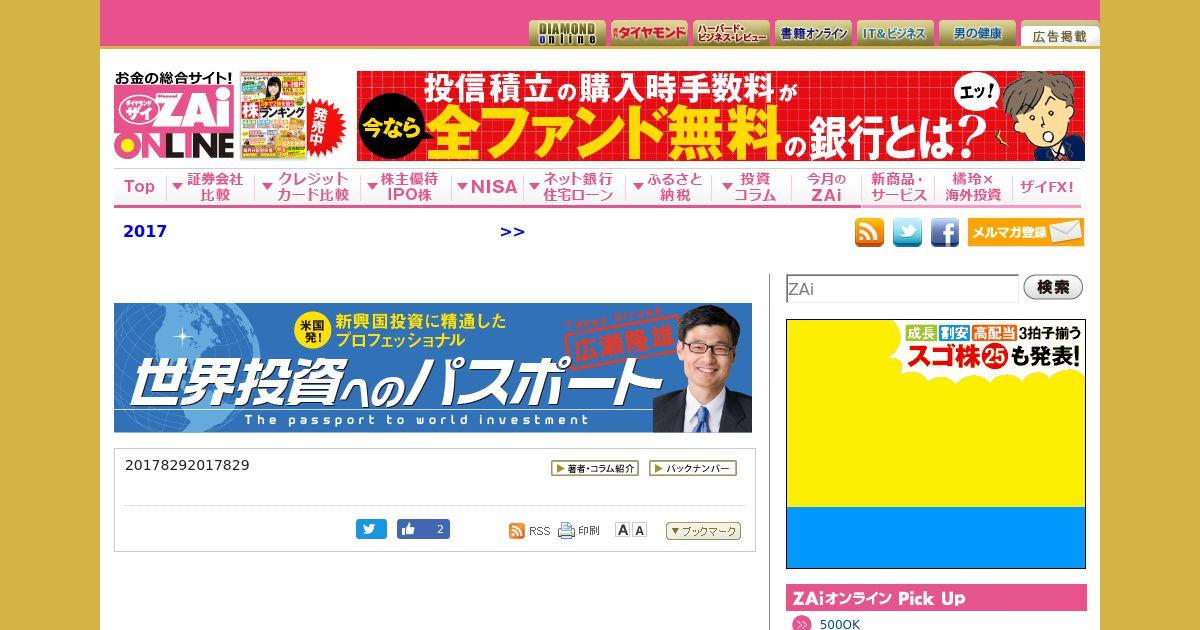1200x630 pixels.
Task: Click the 全ファンド無料 banner advertisement
Action: coord(721,116)
